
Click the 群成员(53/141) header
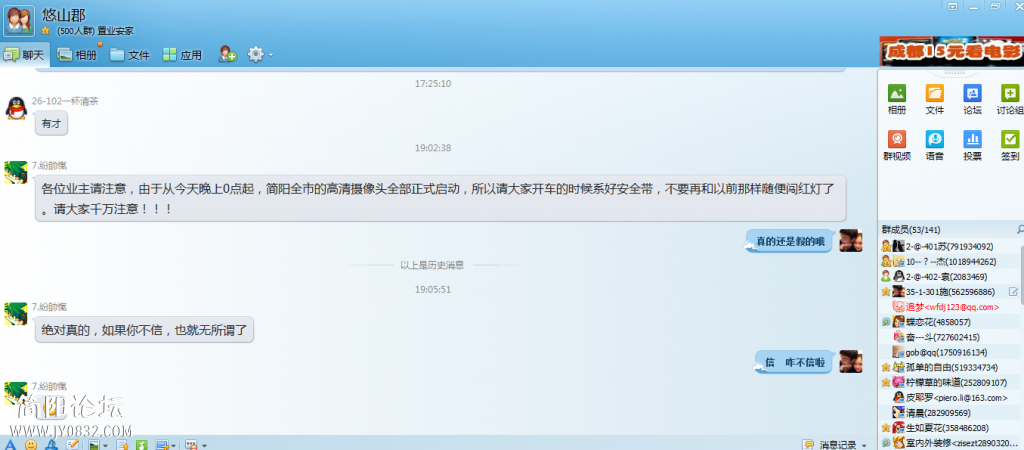point(911,229)
